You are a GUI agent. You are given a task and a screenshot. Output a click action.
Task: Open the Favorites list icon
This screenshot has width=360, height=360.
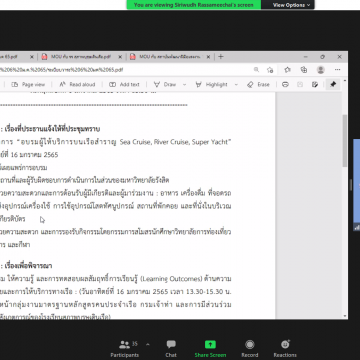point(287,70)
